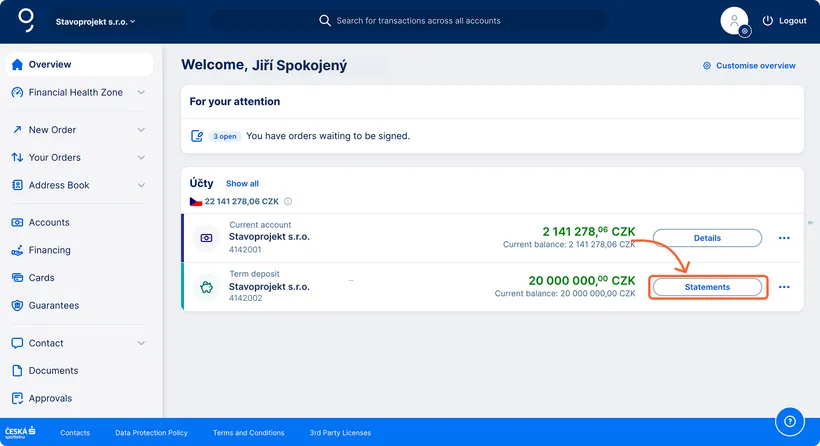Screen dimensions: 820x446
Task: Click the help question mark icon
Action: click(790, 421)
